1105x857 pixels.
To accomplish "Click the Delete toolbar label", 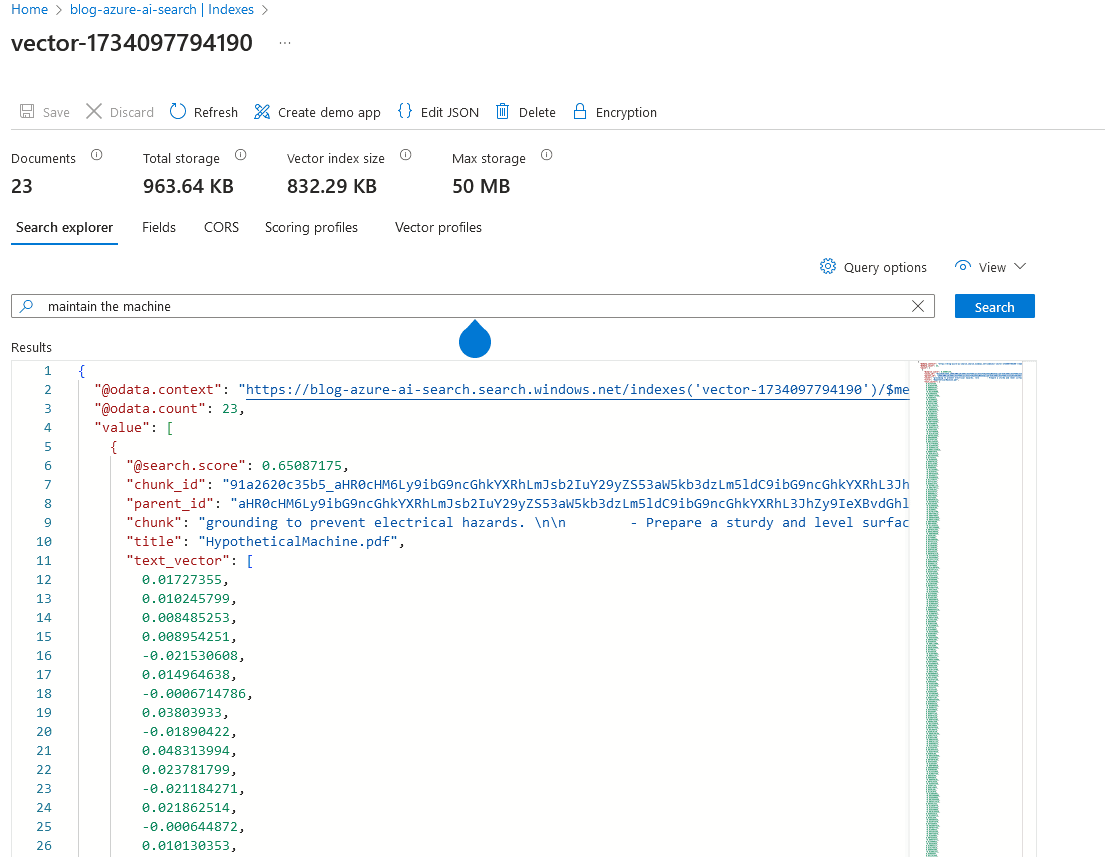I will point(537,113).
